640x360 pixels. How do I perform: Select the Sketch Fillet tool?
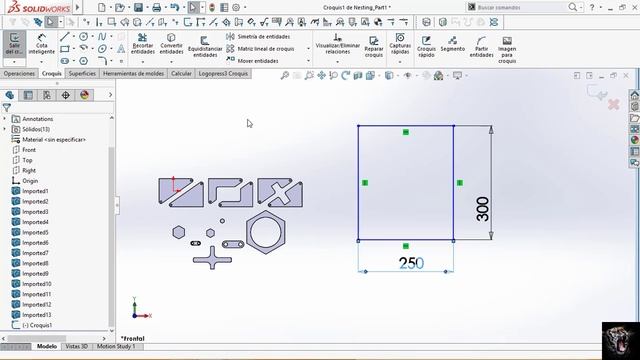[102, 61]
